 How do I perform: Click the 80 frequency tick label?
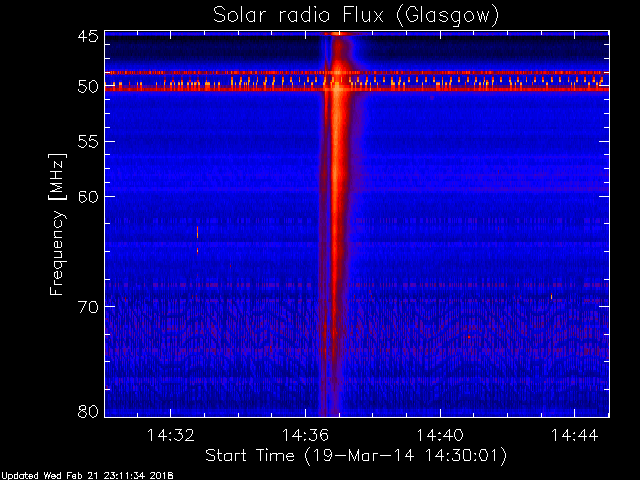[x=88, y=411]
